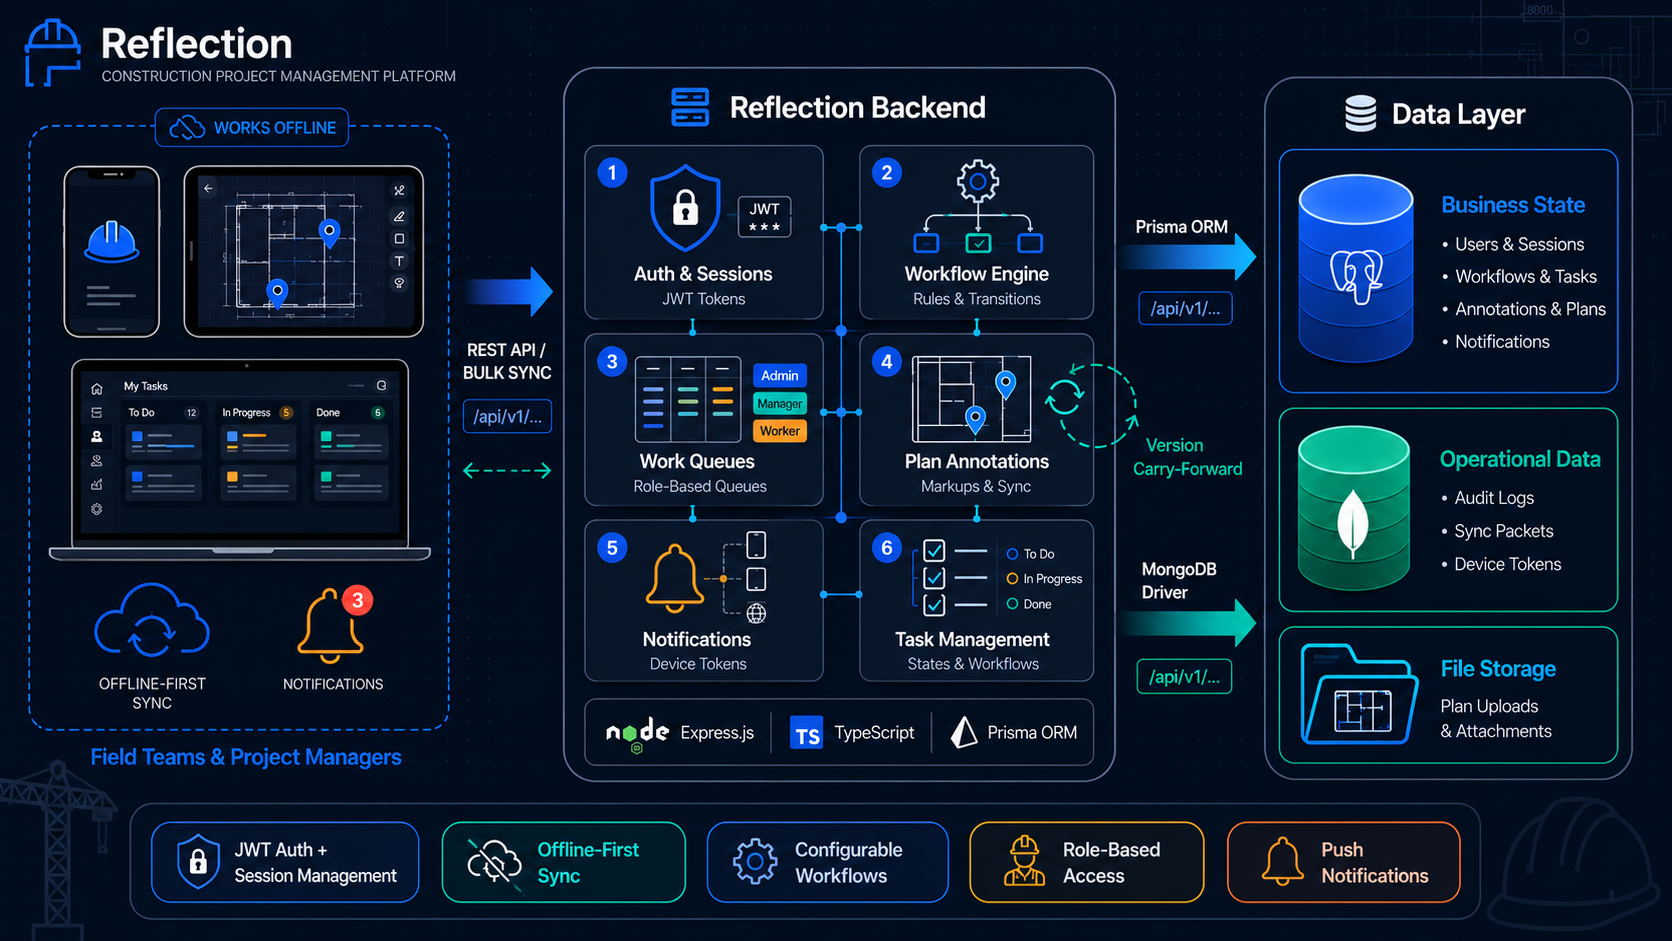1672x941 pixels.
Task: Click the back arrow on tablet screen
Action: click(208, 188)
